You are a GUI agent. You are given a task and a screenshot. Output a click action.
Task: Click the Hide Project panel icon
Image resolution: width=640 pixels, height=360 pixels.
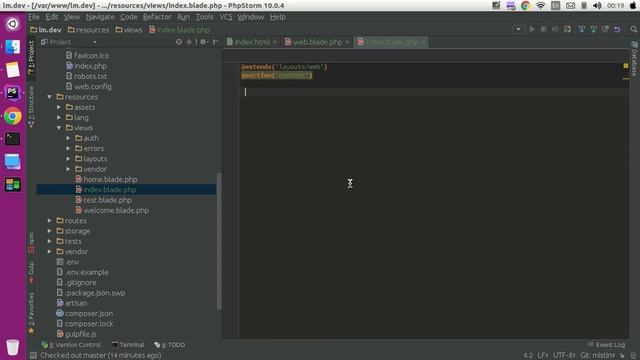point(215,42)
